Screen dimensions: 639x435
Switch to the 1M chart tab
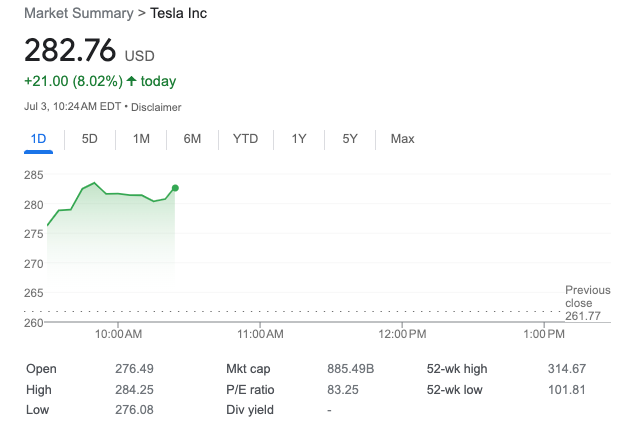click(141, 139)
